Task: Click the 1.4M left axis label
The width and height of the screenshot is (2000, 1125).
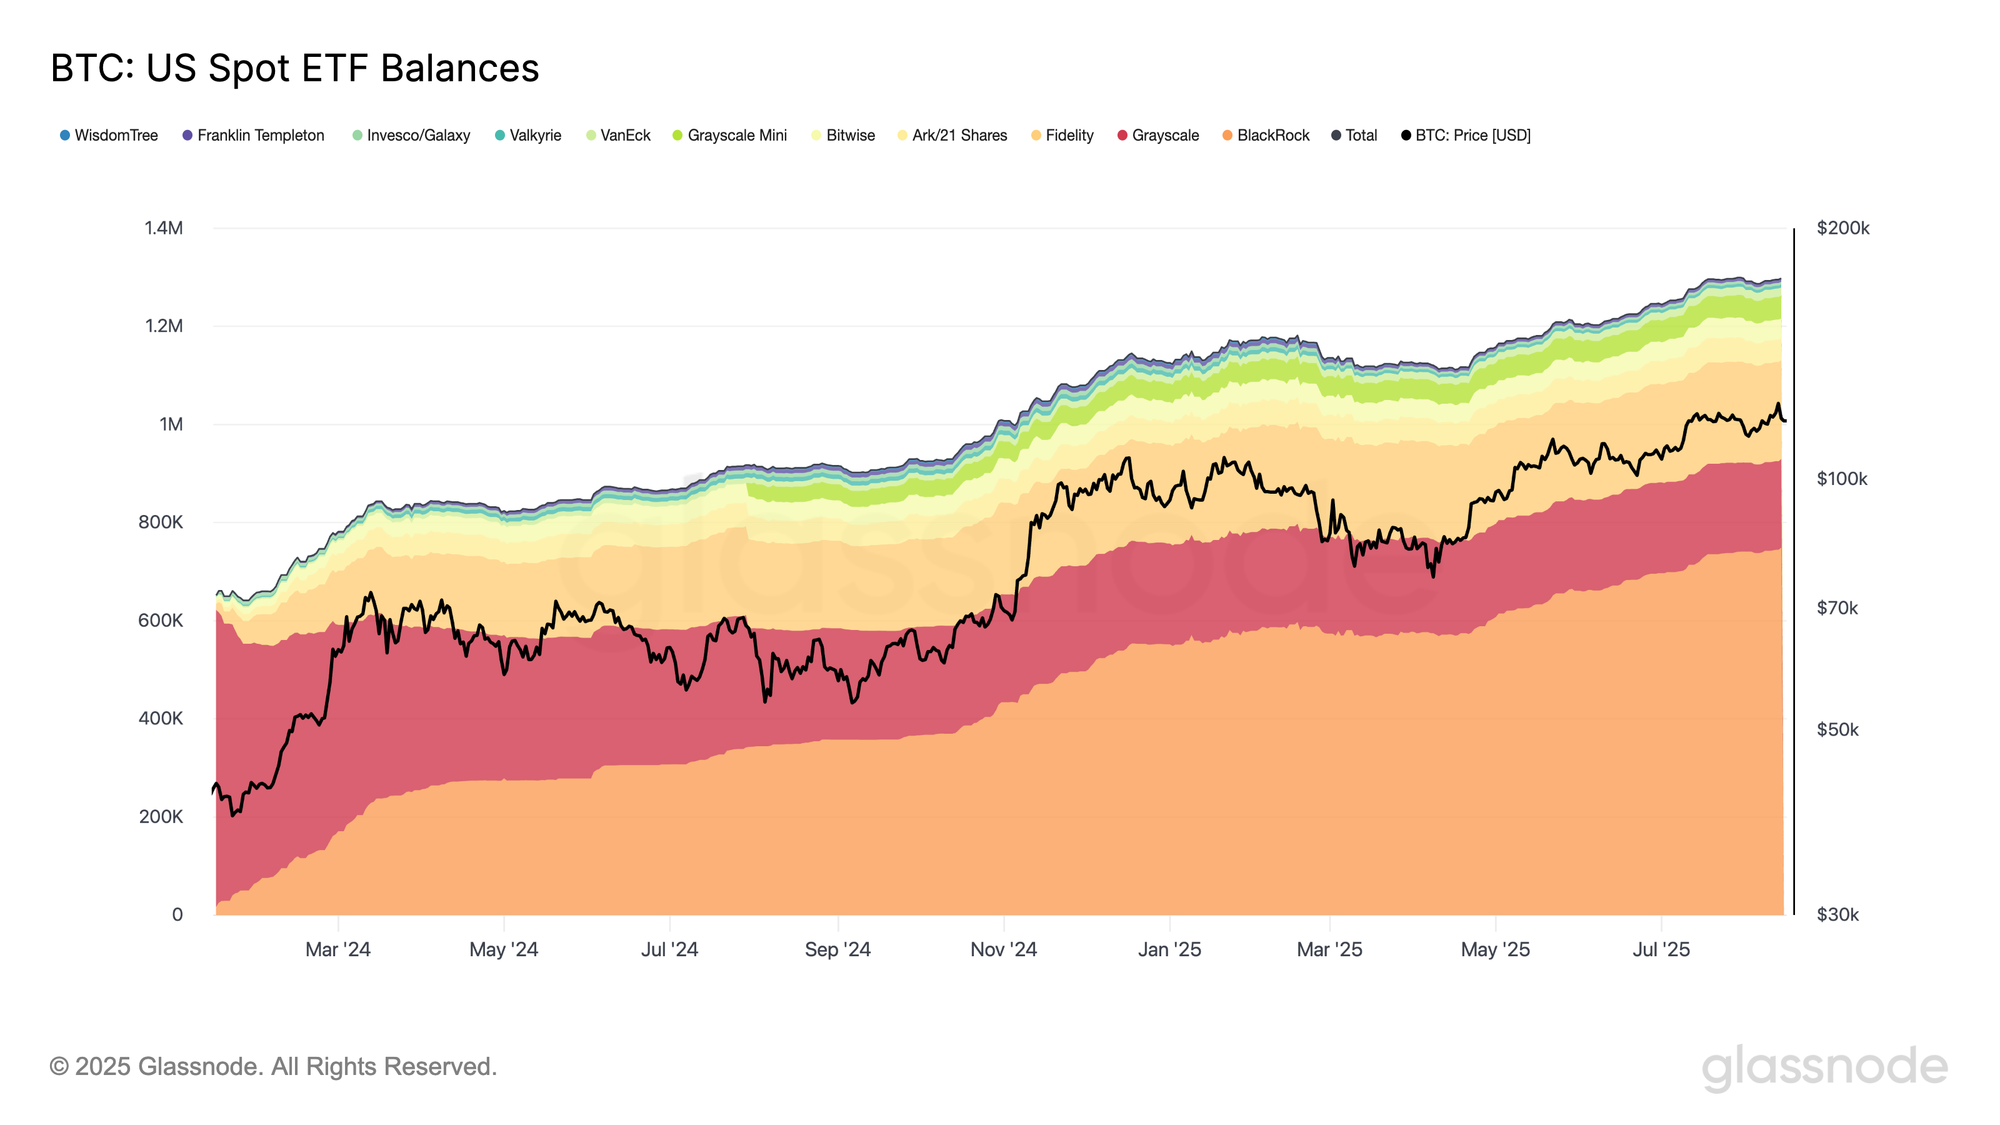Action: 164,228
